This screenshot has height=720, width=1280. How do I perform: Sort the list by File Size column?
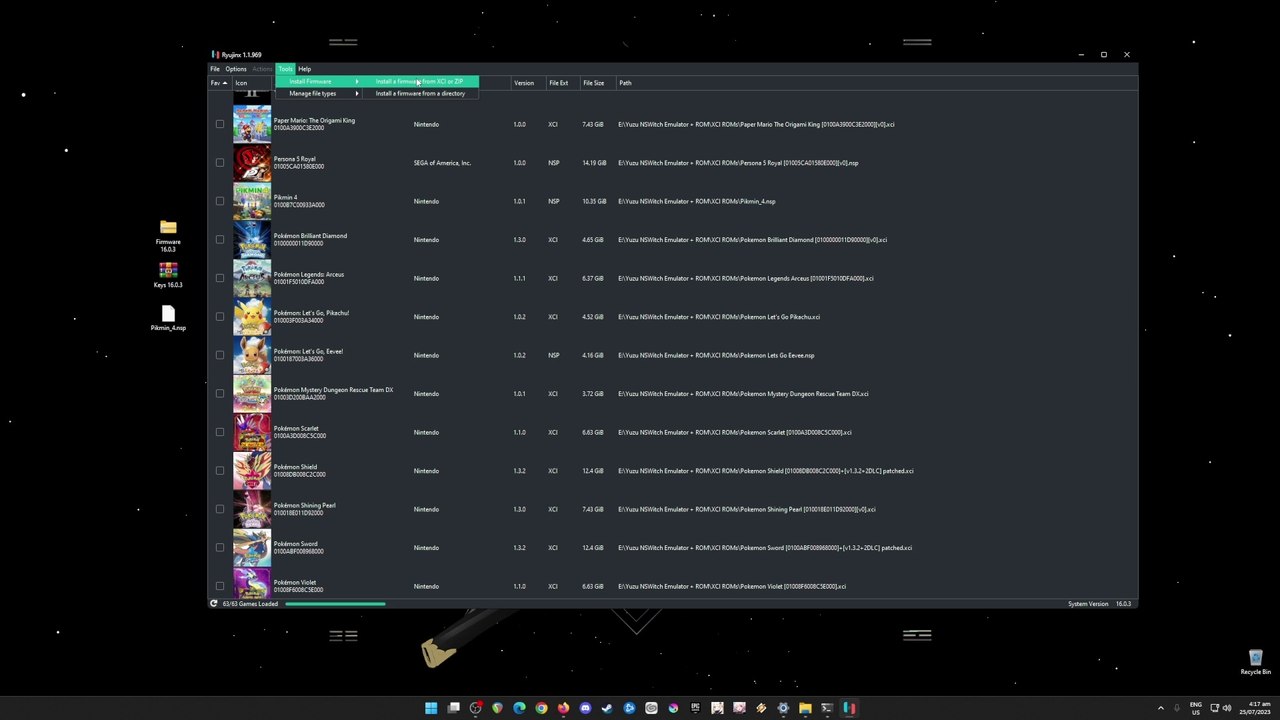[x=597, y=83]
